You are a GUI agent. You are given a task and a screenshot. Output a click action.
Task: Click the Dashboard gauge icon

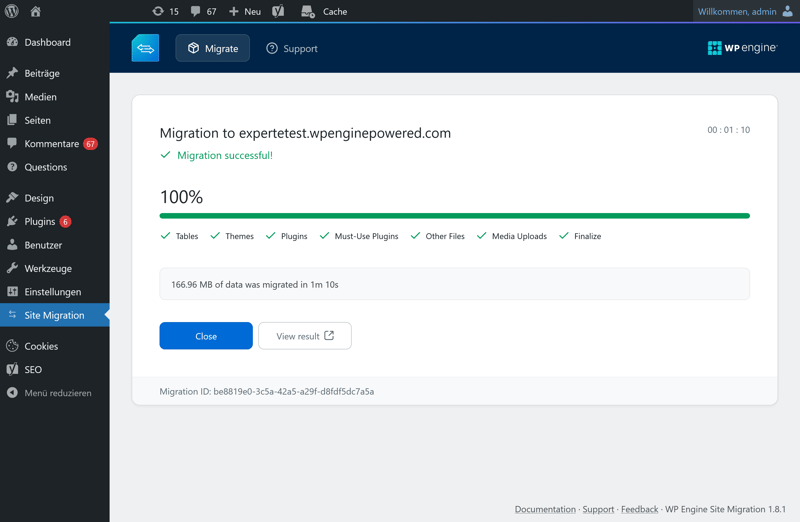[x=12, y=42]
